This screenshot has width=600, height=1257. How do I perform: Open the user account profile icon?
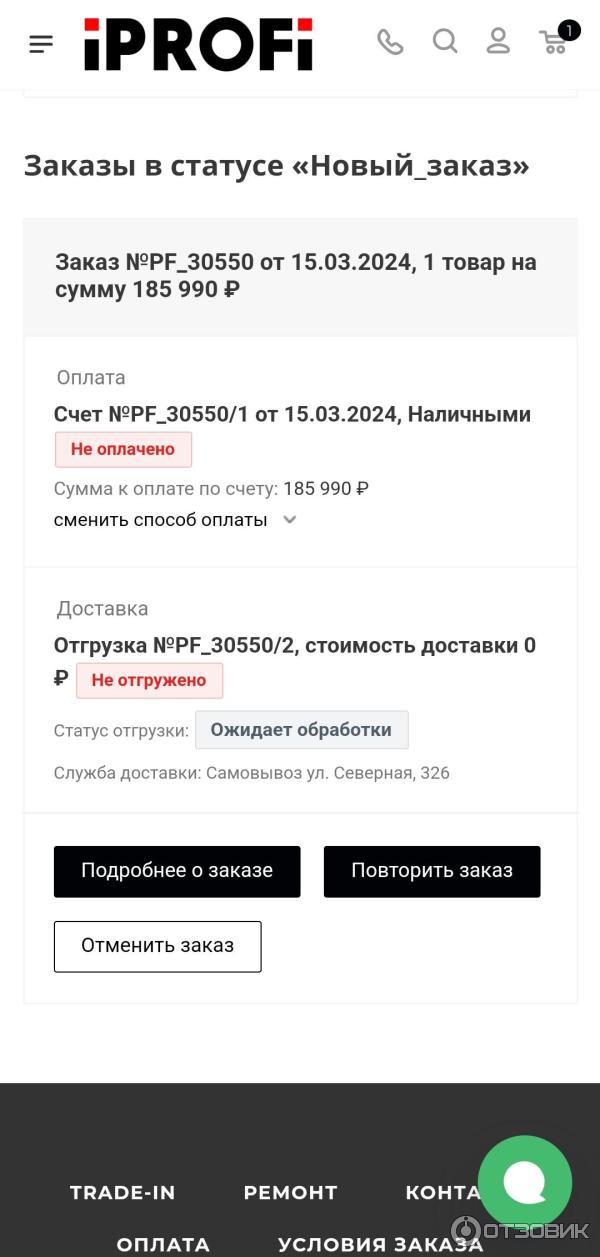pyautogui.click(x=498, y=42)
